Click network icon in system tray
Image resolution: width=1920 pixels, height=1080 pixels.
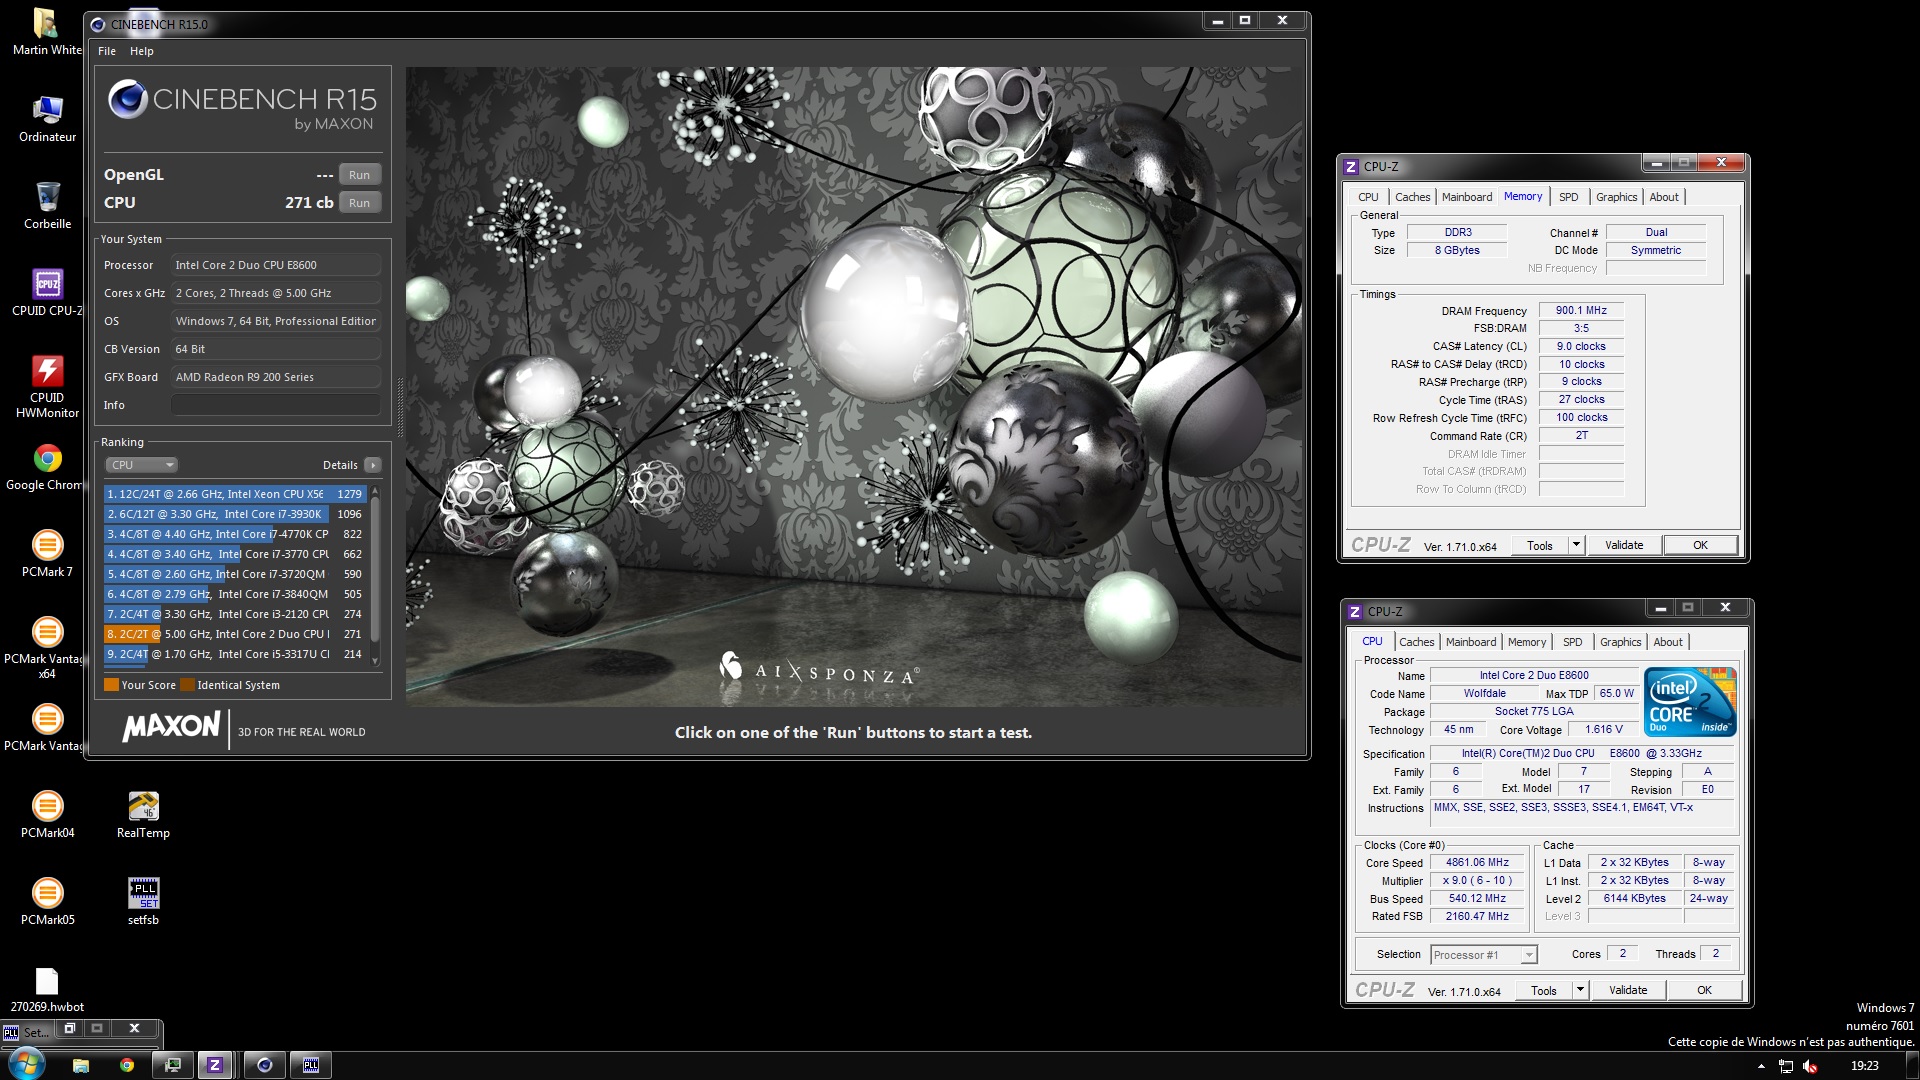click(1786, 1066)
